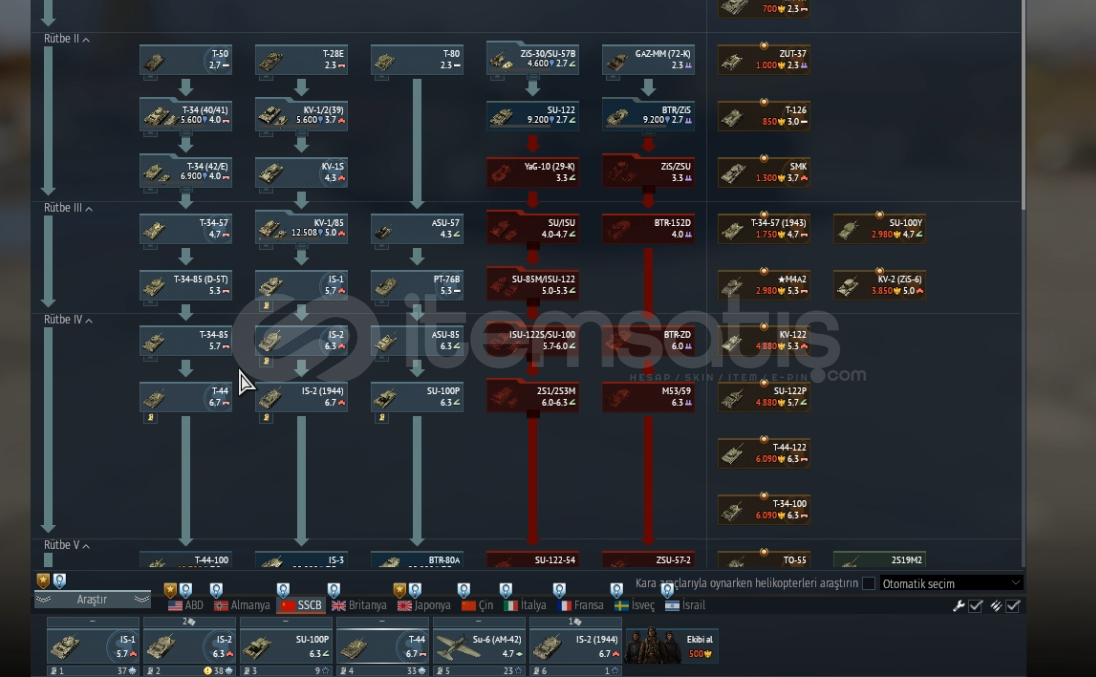The image size is (1096, 677).
Task: Collapse the Rütbe V rank section
Action: [67, 545]
